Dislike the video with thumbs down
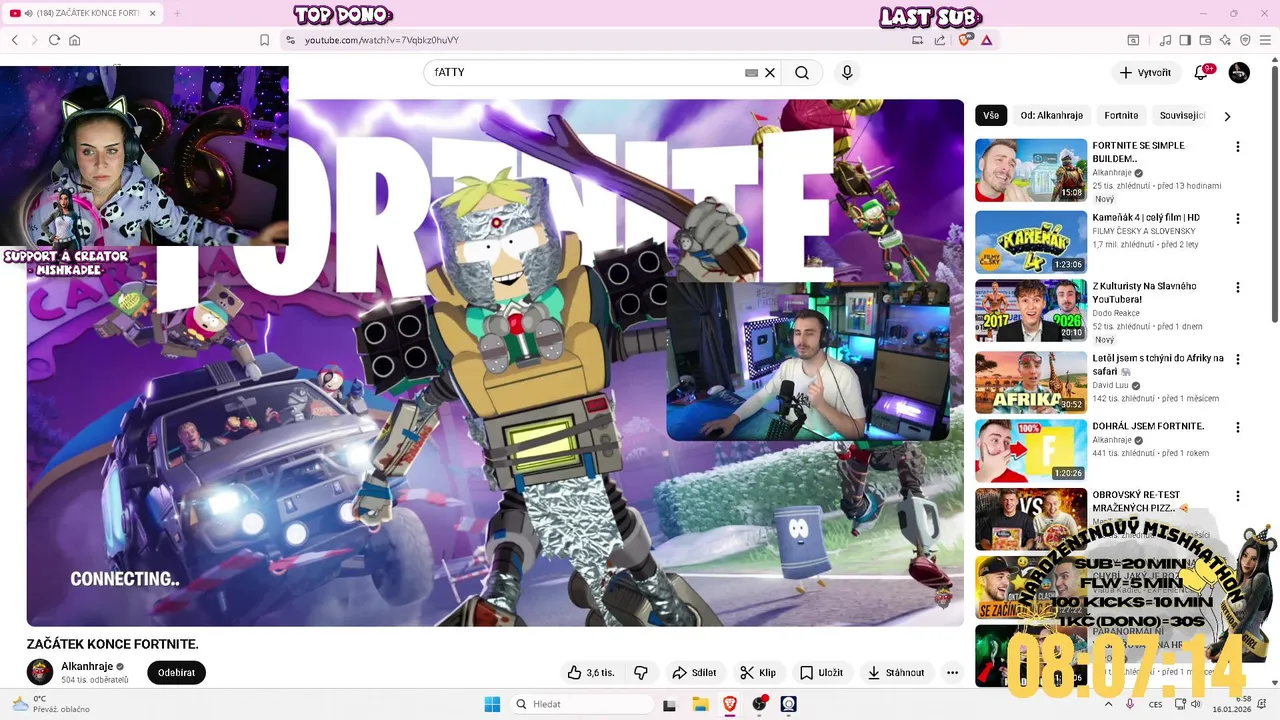The height and width of the screenshot is (720, 1280). 642,673
